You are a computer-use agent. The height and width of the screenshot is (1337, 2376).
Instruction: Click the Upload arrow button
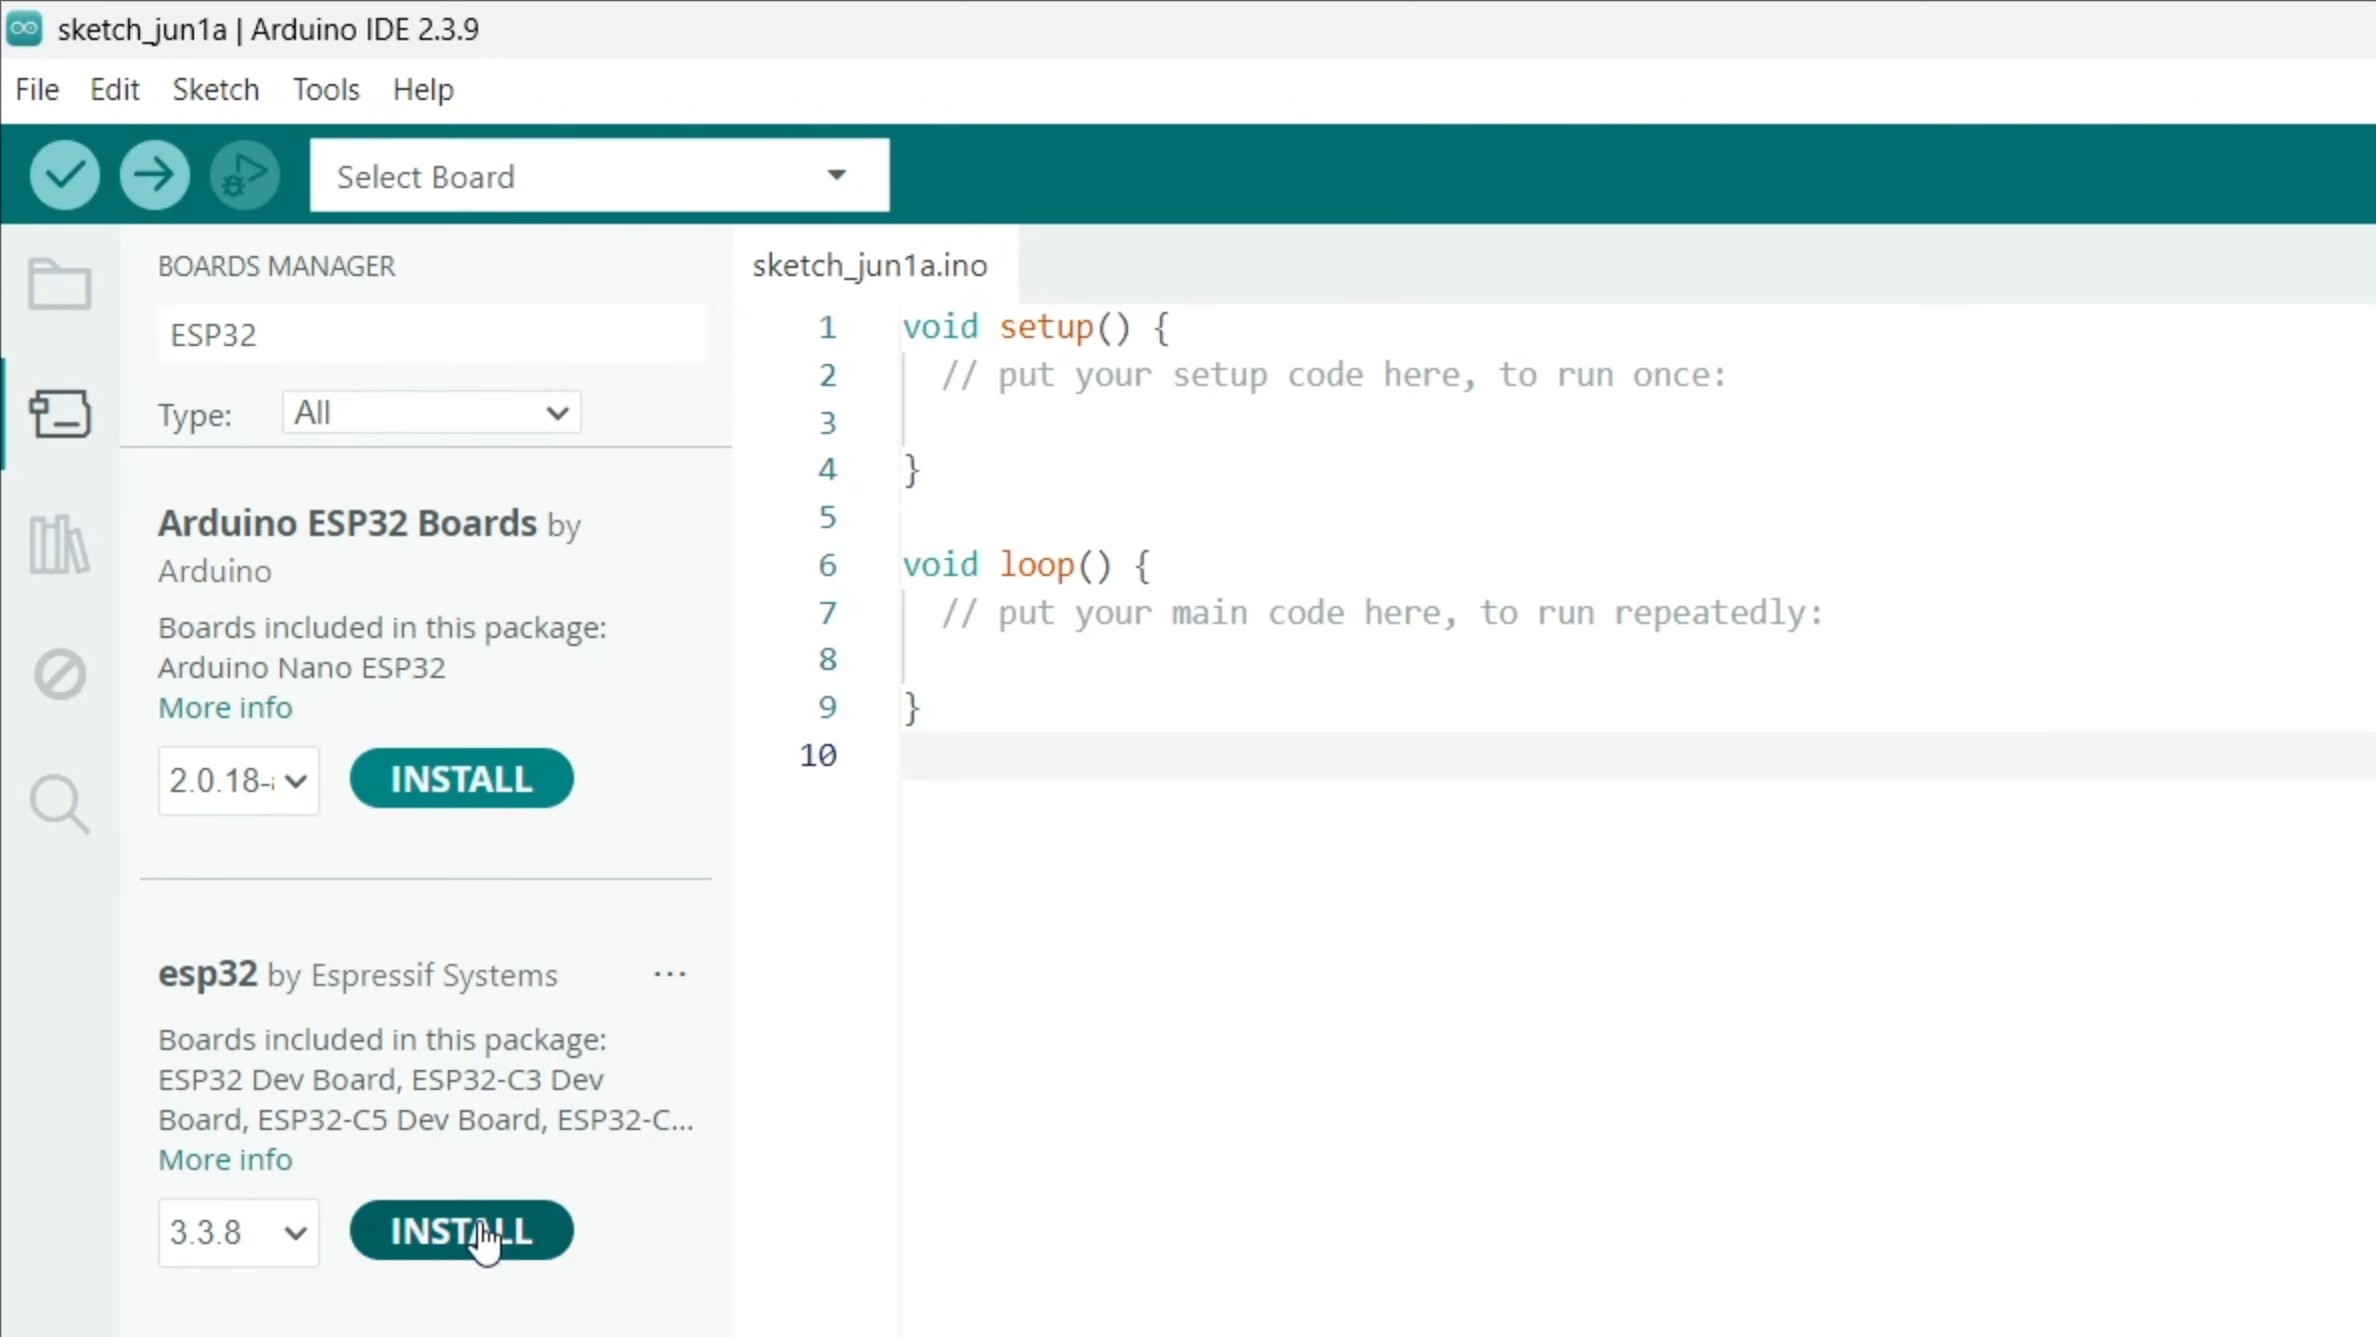pyautogui.click(x=154, y=175)
